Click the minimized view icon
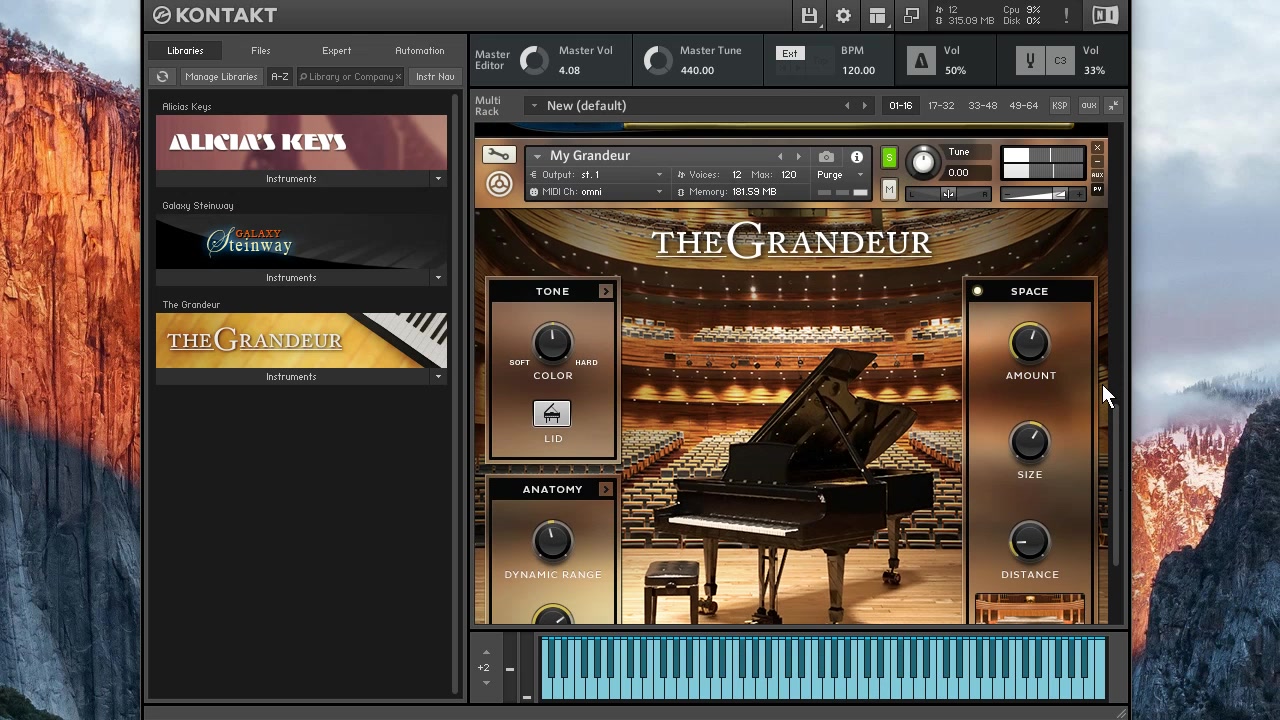The width and height of the screenshot is (1280, 720). coord(911,15)
